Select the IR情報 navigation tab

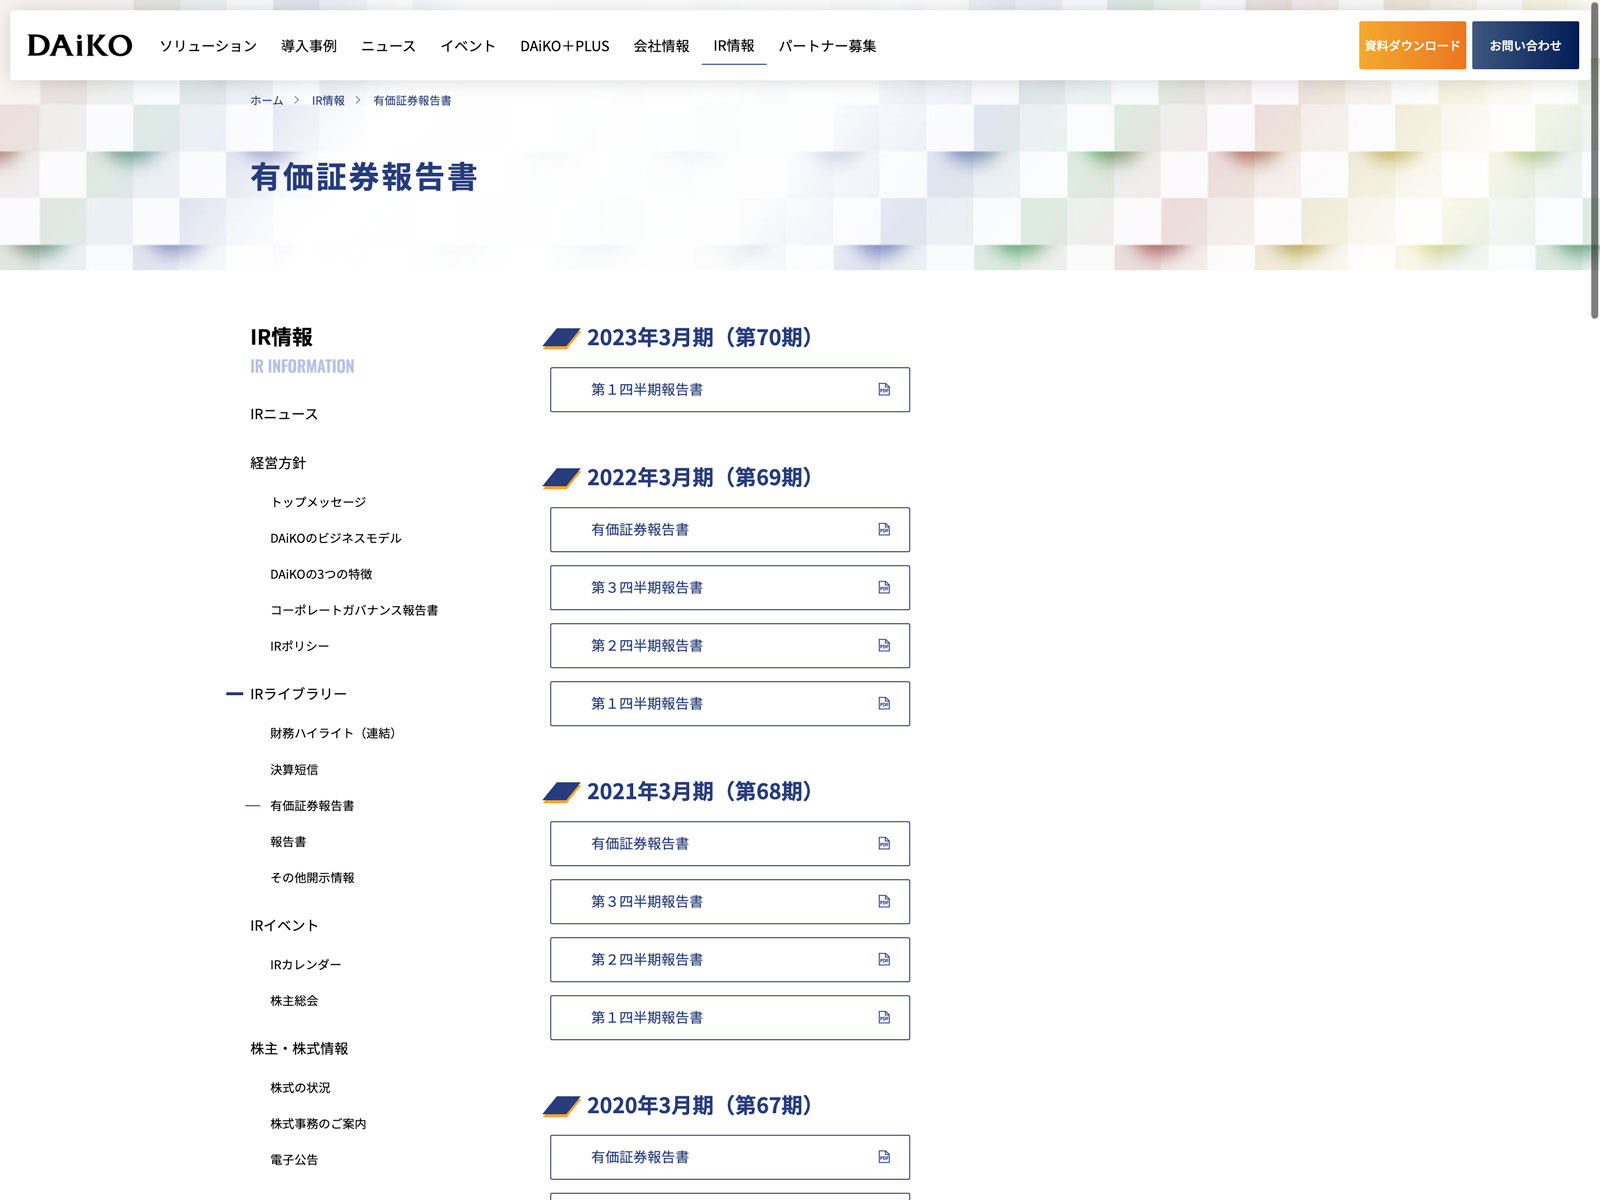click(x=733, y=46)
